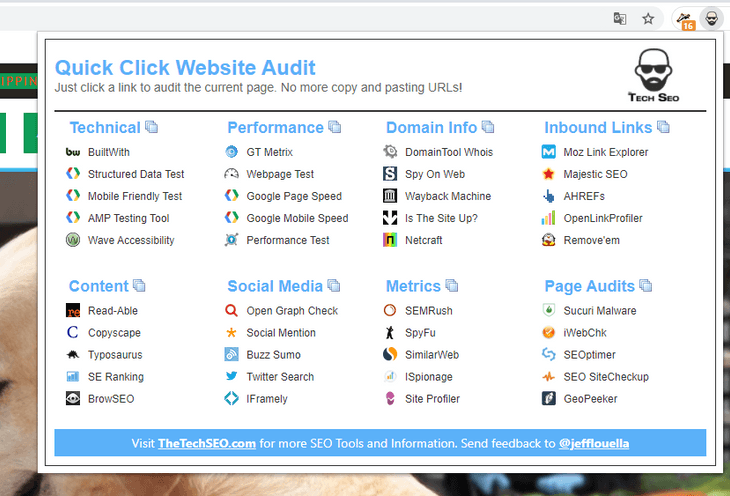Click the Majestic SEO star icon
Image resolution: width=730 pixels, height=496 pixels.
pos(549,174)
